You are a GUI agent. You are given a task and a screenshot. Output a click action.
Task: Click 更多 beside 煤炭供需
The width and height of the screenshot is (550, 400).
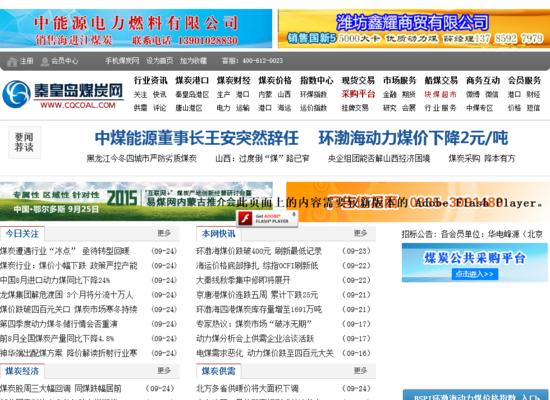tap(361, 371)
